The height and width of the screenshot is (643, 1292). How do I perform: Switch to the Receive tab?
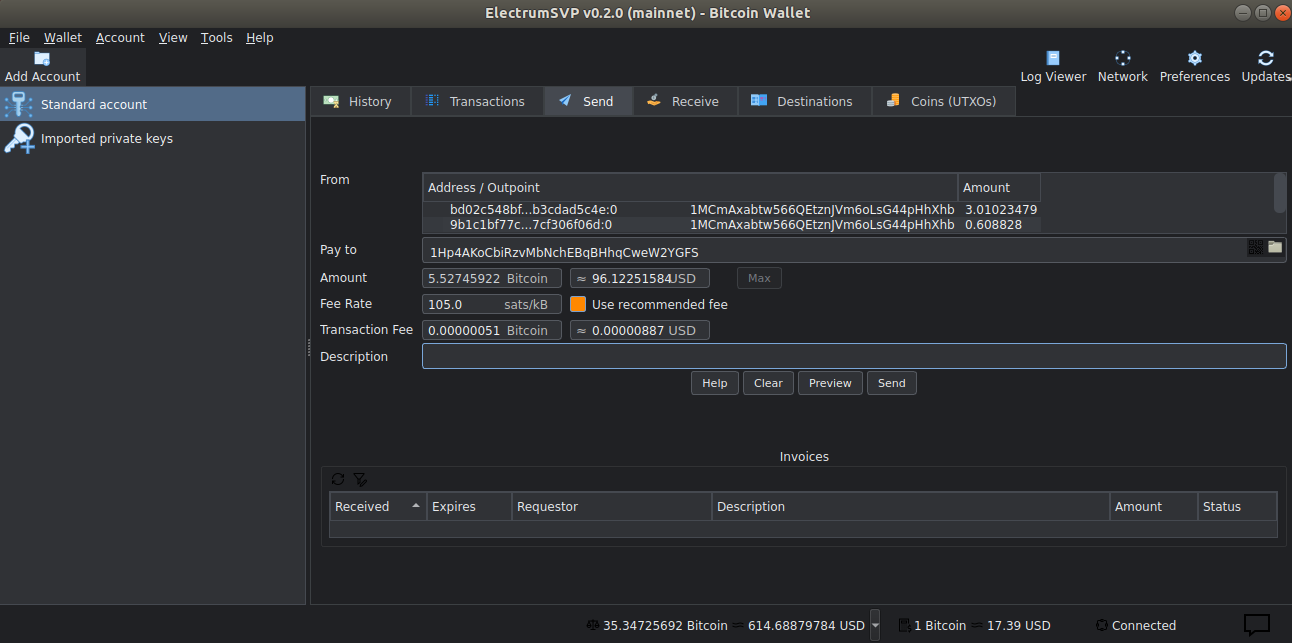coord(685,101)
